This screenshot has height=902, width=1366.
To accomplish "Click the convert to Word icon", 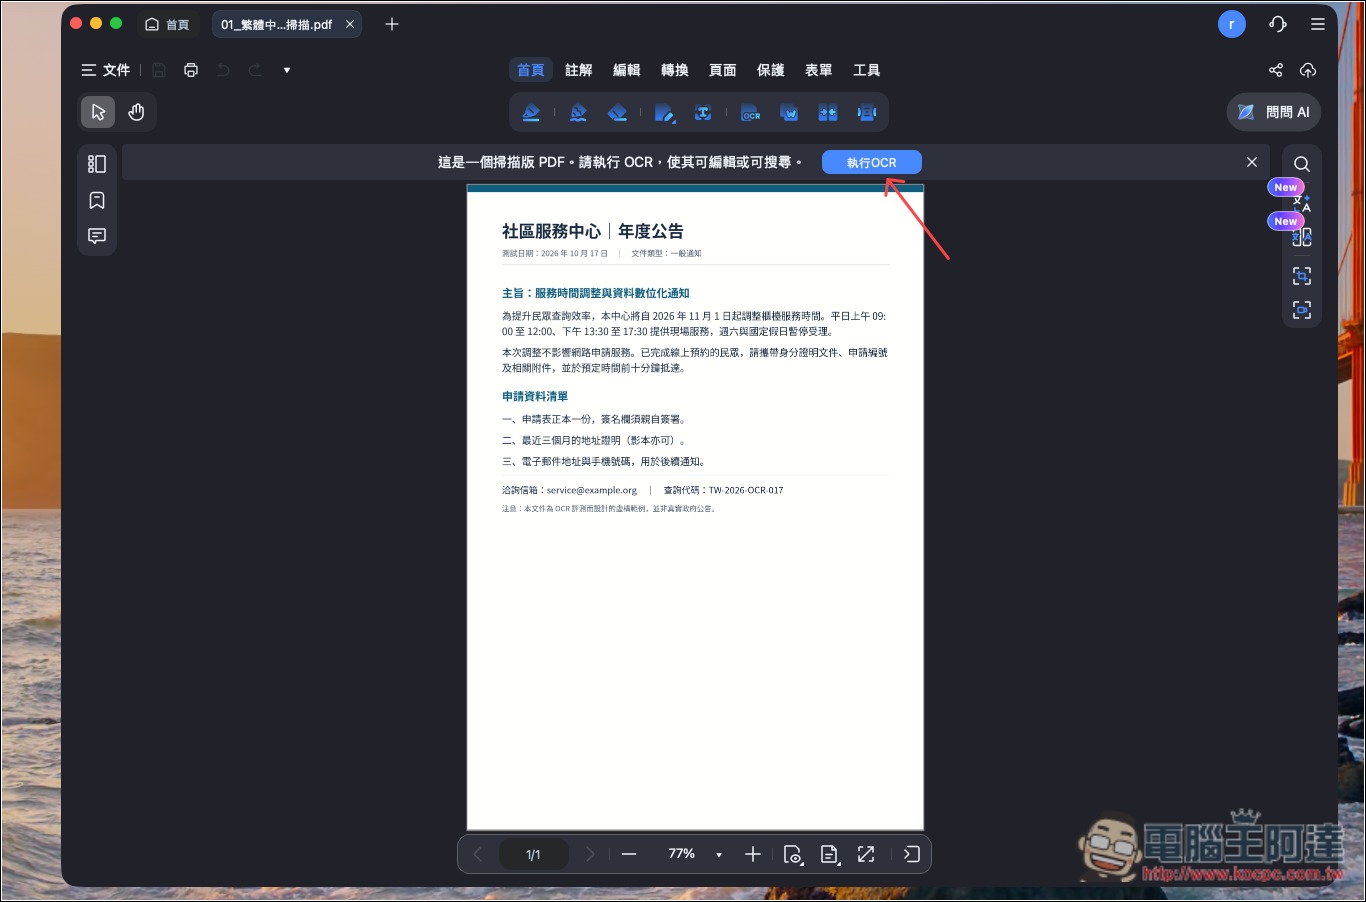I will pyautogui.click(x=789, y=113).
